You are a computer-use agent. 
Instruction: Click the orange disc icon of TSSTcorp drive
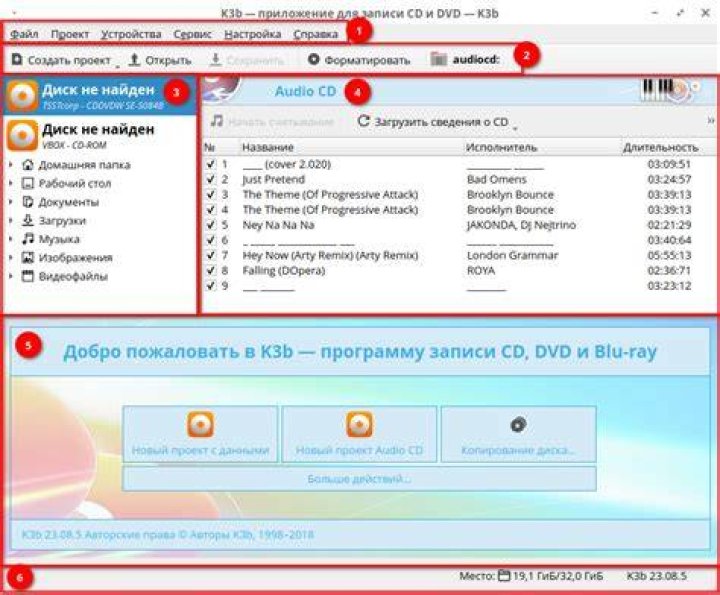[22, 96]
